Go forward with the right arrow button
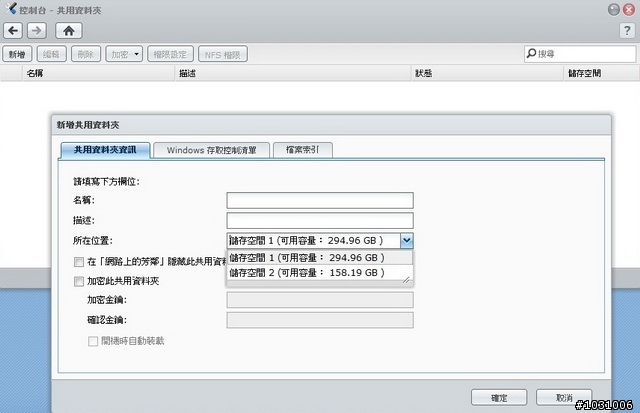Image resolution: width=640 pixels, height=413 pixels. pyautogui.click(x=37, y=31)
